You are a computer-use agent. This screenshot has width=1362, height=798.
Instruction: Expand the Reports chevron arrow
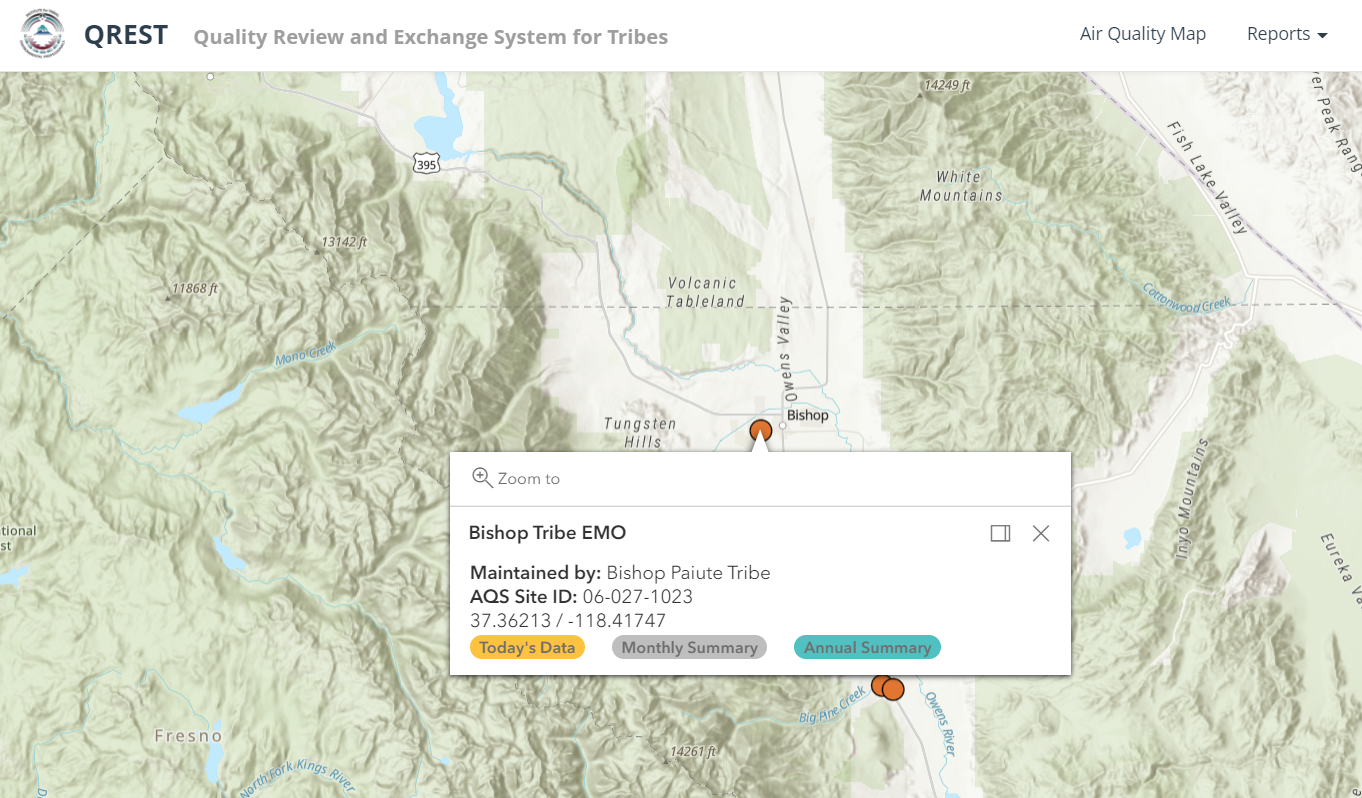click(x=1324, y=35)
